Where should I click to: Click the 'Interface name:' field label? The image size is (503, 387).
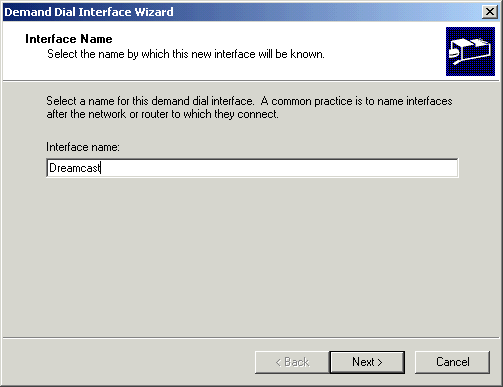click(x=83, y=147)
